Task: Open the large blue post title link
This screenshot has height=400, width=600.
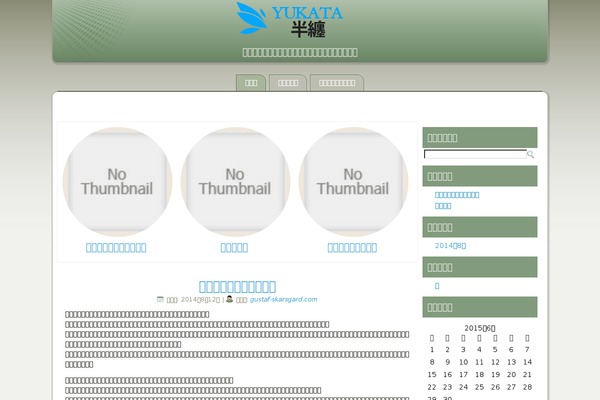Action: (x=237, y=286)
